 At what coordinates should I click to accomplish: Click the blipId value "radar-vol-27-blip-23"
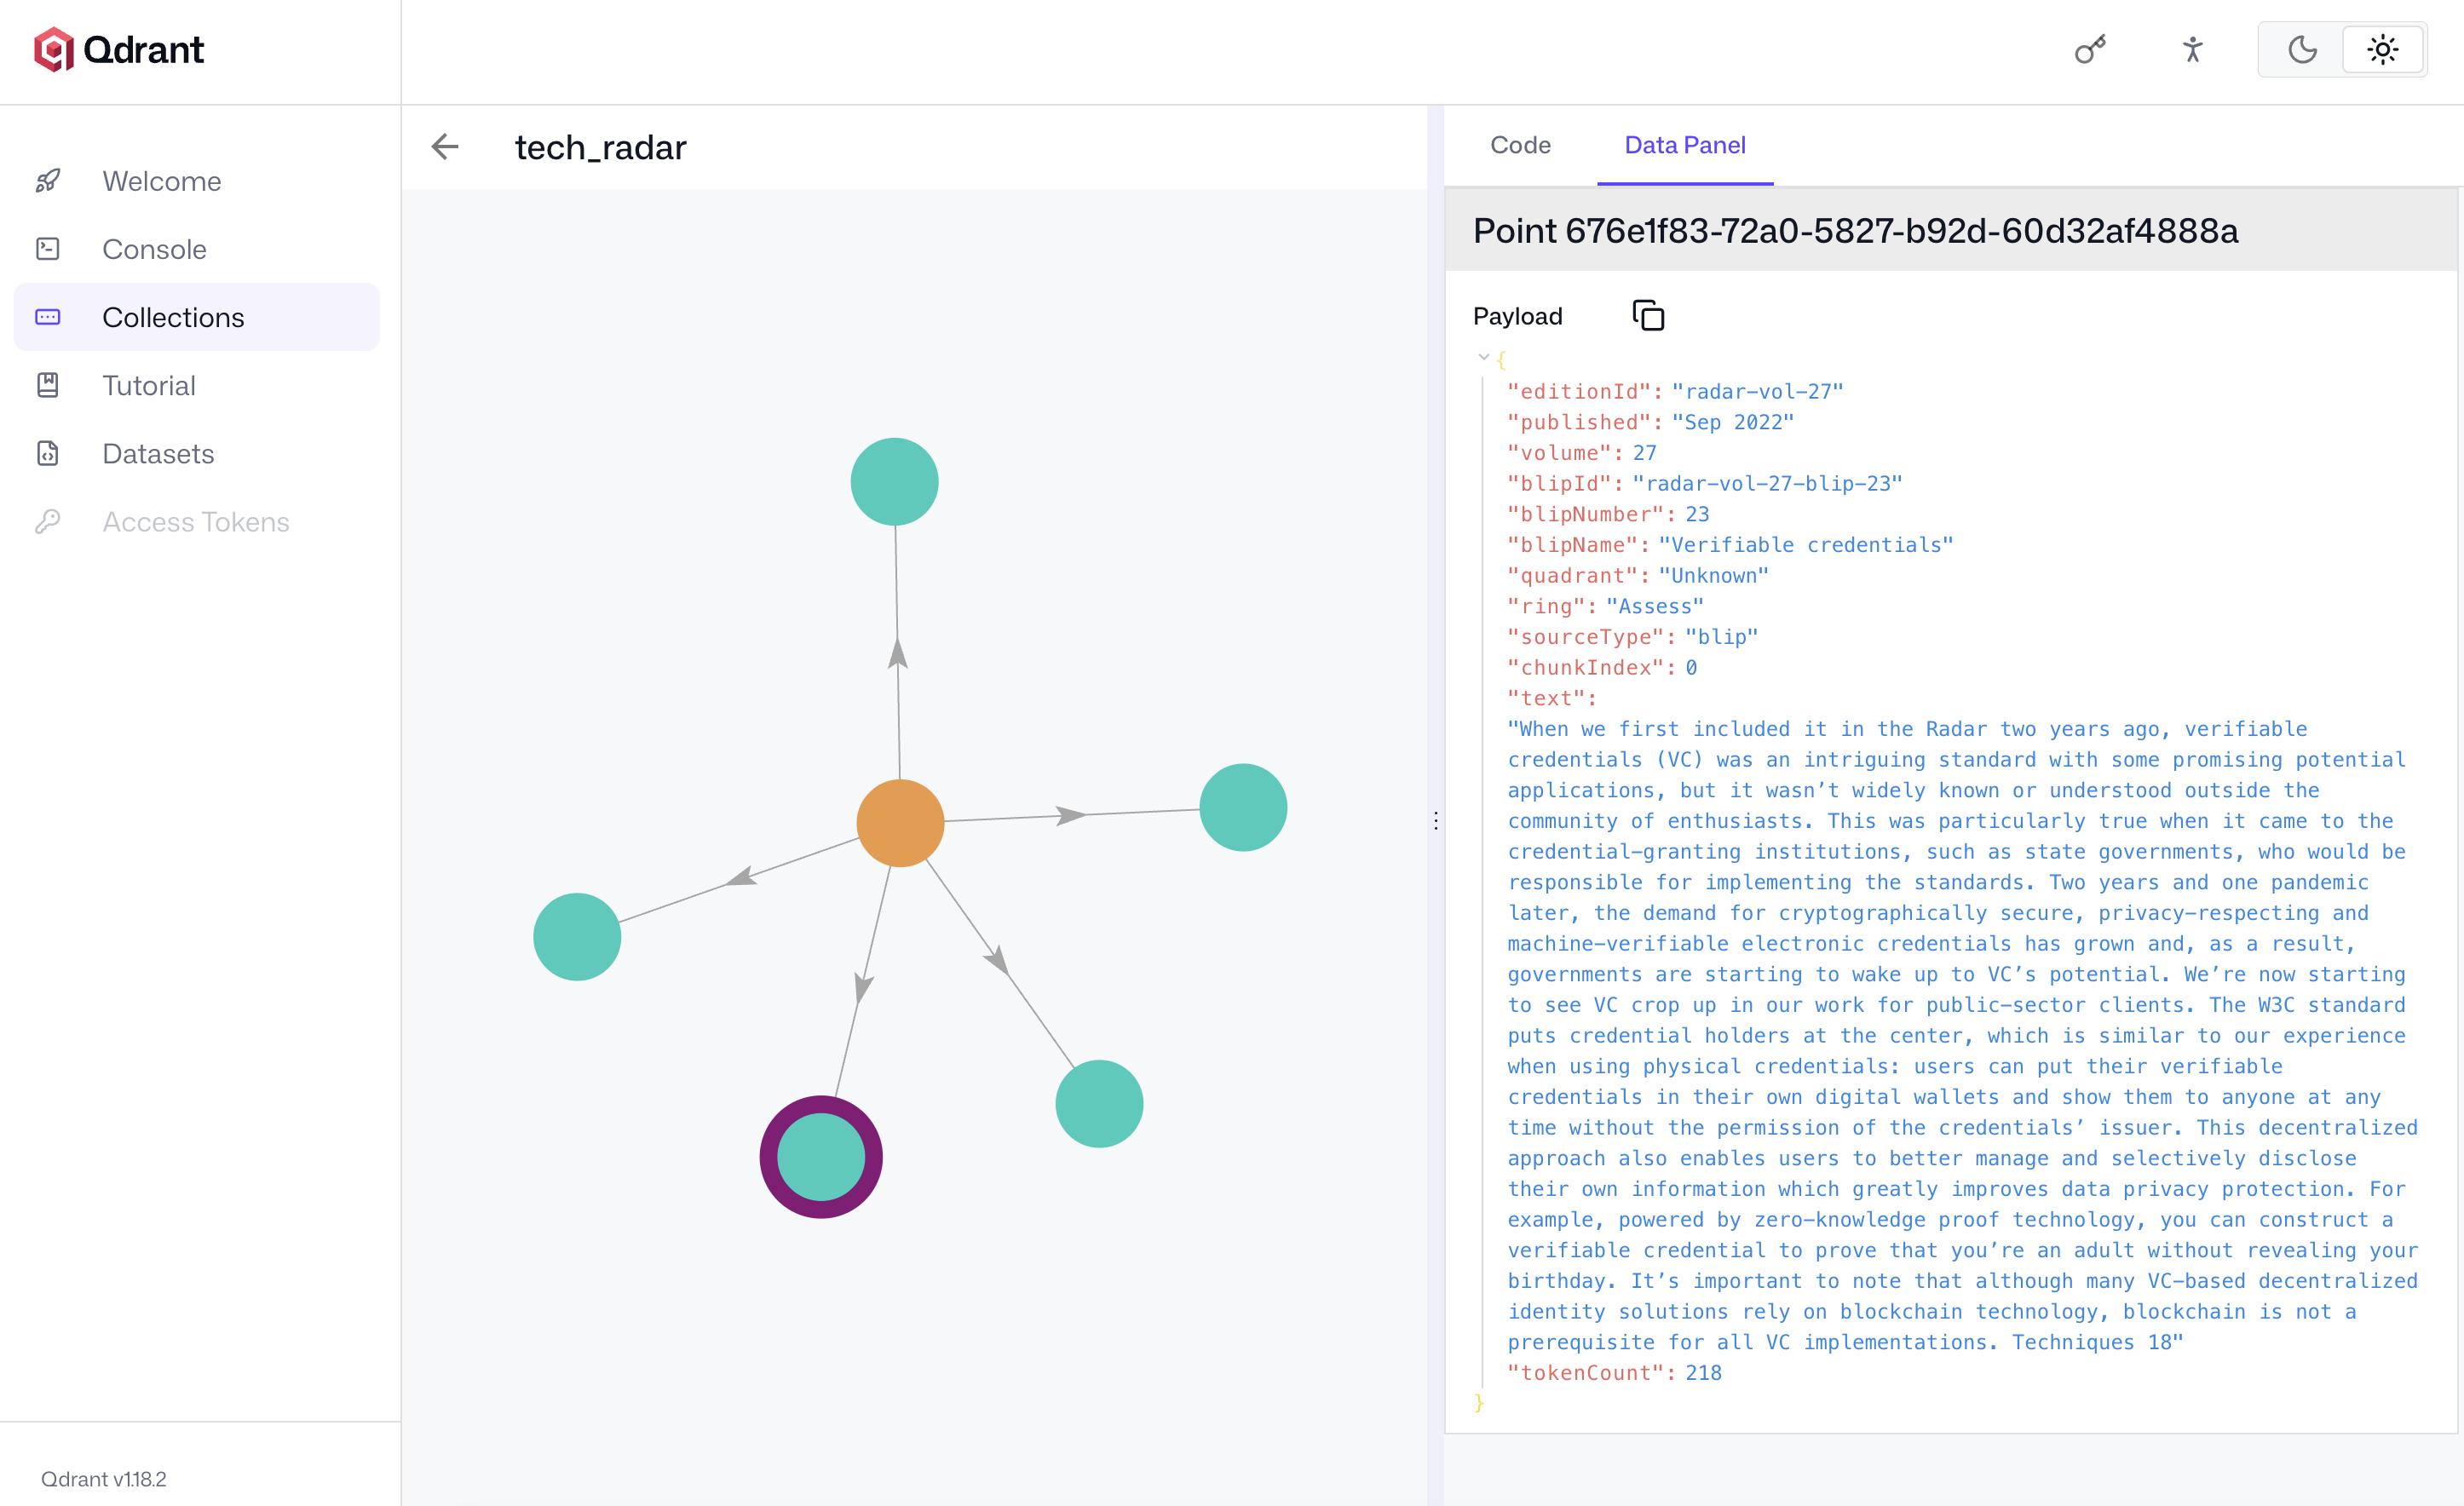pos(1767,483)
